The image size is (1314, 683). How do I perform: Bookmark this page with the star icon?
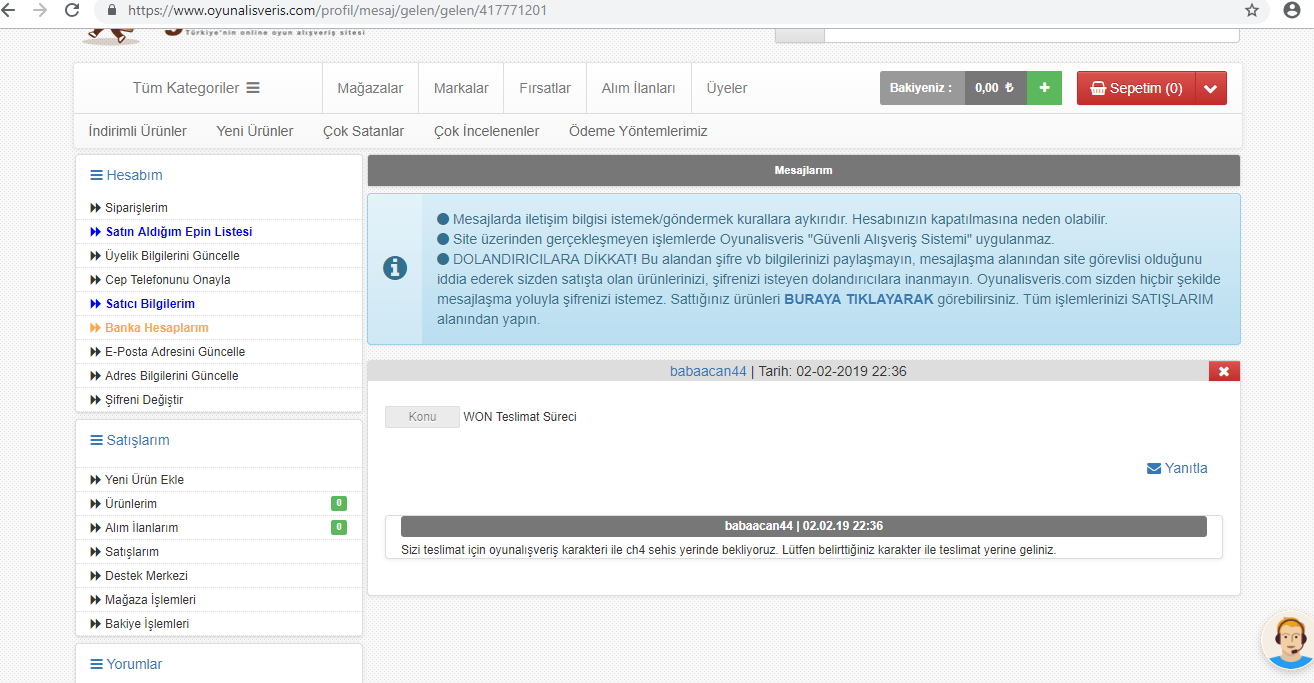pos(1251,10)
